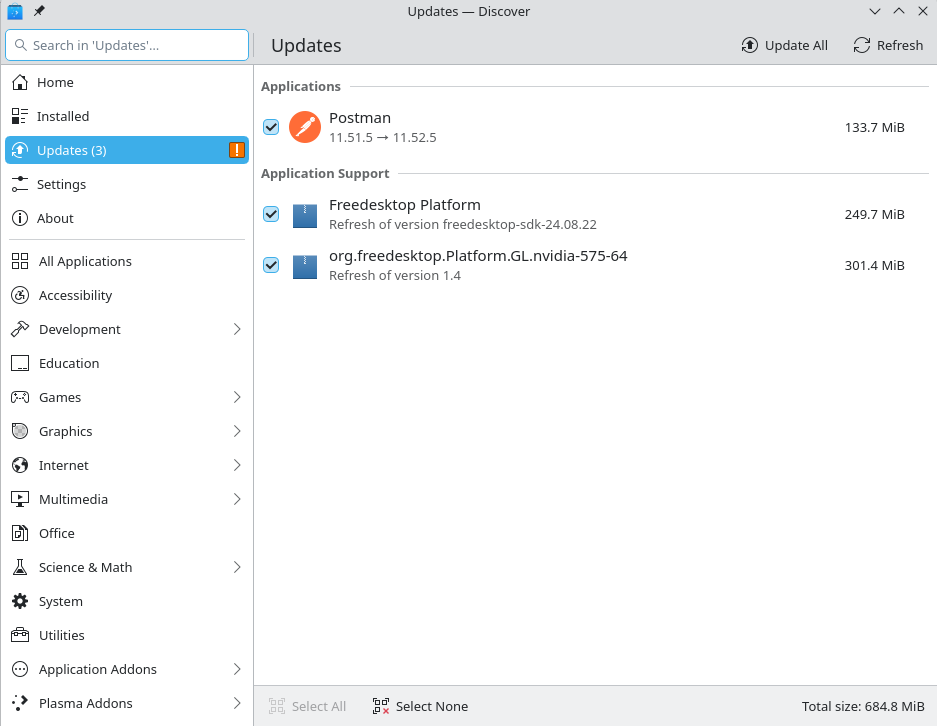Click the Accessibility category icon
The image size is (940, 726).
tap(20, 295)
